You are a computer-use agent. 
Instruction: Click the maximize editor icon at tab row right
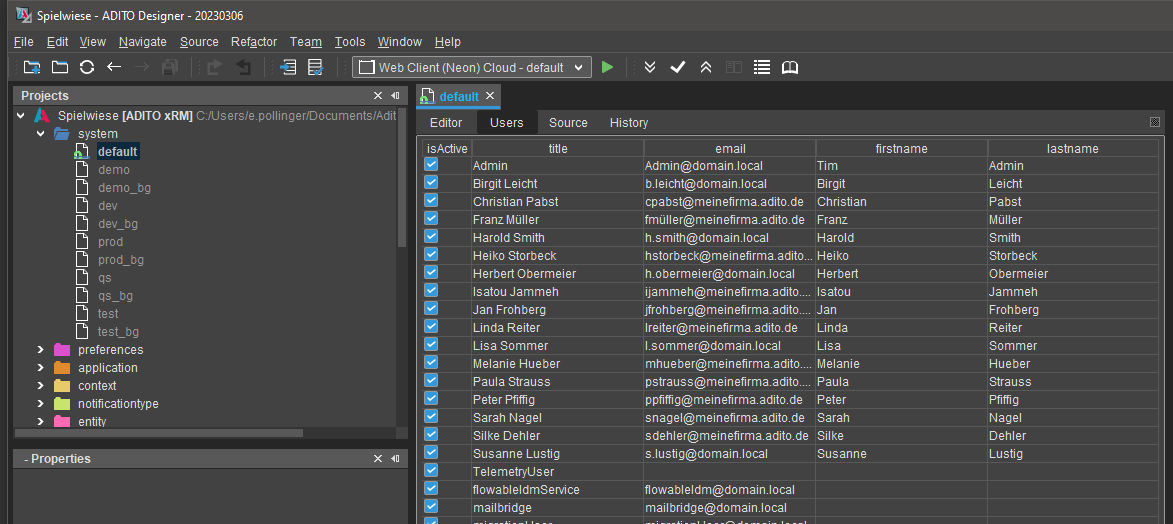coord(1154,122)
